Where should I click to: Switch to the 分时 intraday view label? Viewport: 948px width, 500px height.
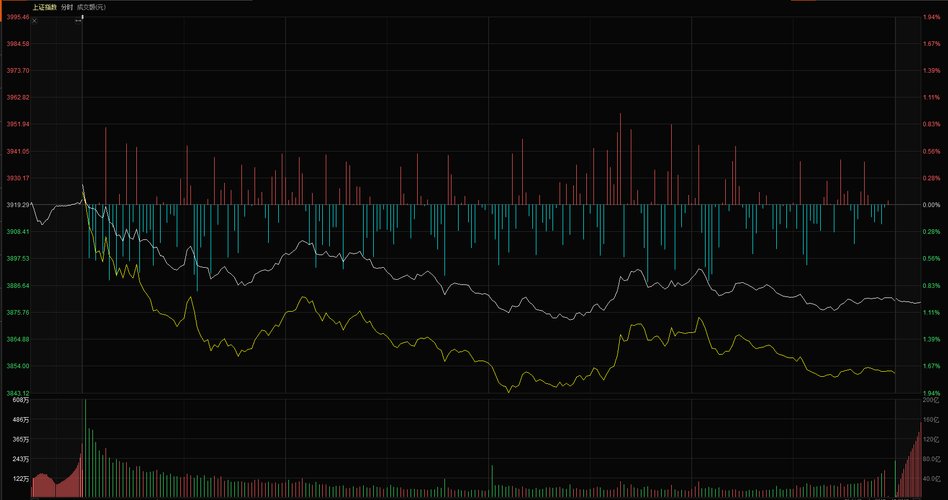pos(67,7)
